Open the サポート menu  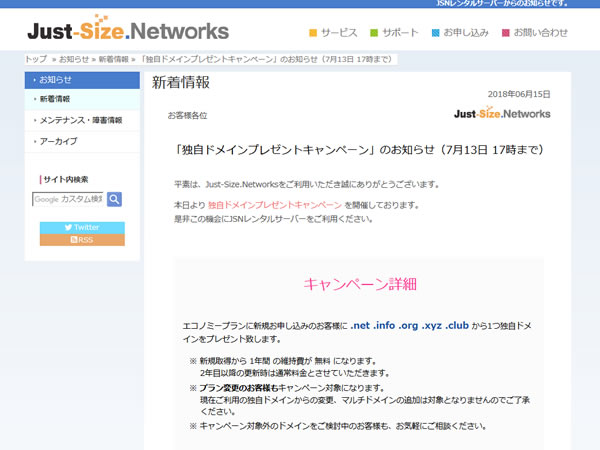pyautogui.click(x=400, y=33)
